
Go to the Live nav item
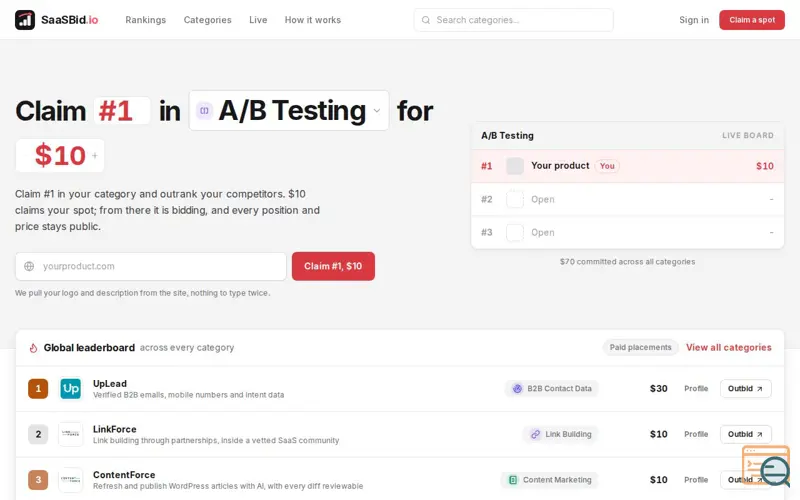[258, 20]
